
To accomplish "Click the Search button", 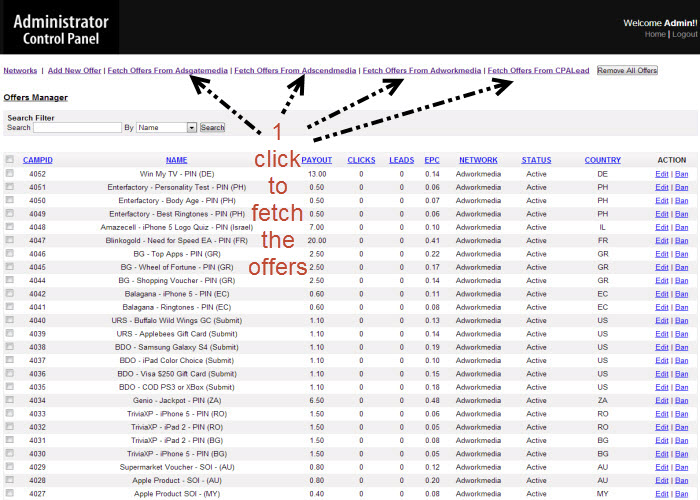I will [212, 128].
